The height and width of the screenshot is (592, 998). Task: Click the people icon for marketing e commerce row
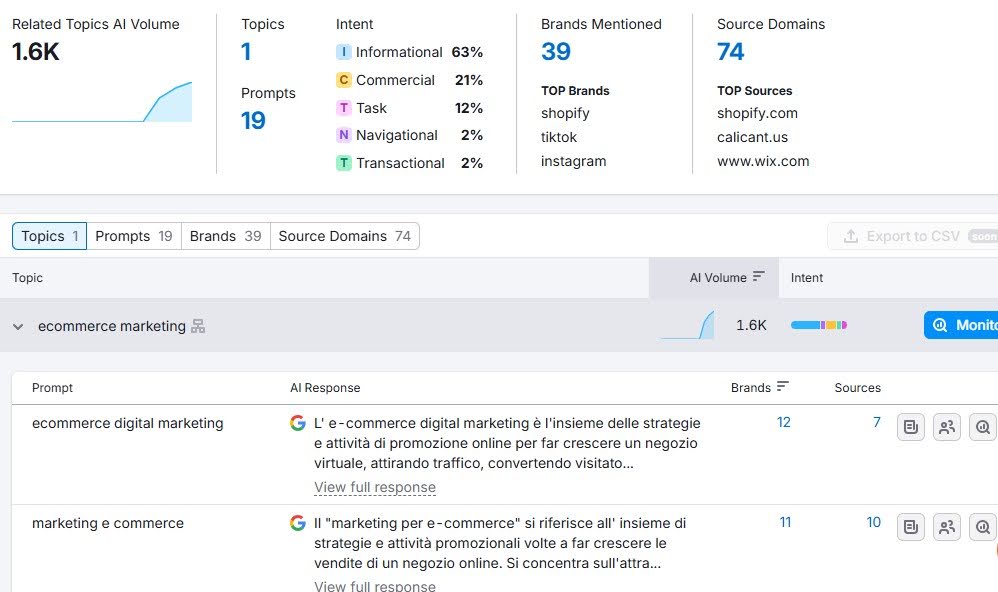tap(946, 527)
